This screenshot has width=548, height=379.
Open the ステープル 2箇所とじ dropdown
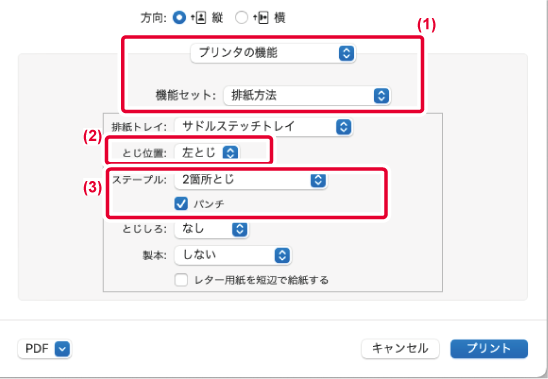pos(251,180)
